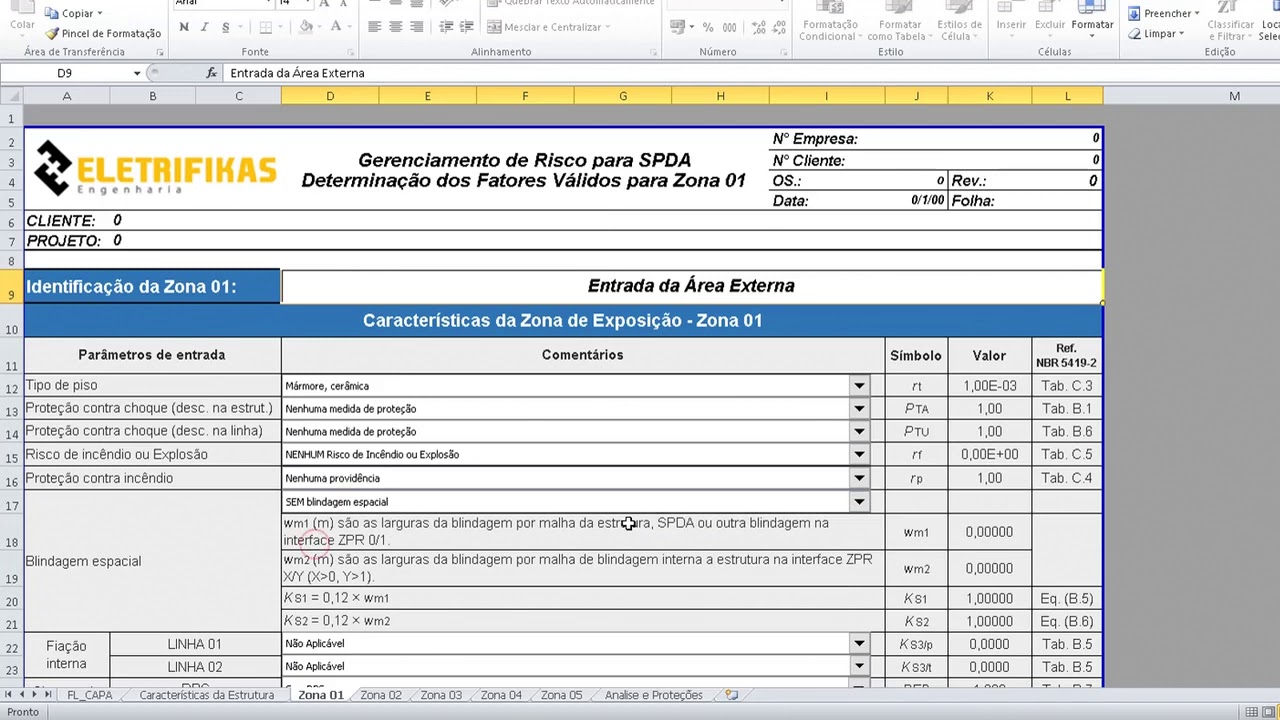Click the 1,00E-03 value cell
The height and width of the screenshot is (720, 1280).
pyautogui.click(x=989, y=386)
